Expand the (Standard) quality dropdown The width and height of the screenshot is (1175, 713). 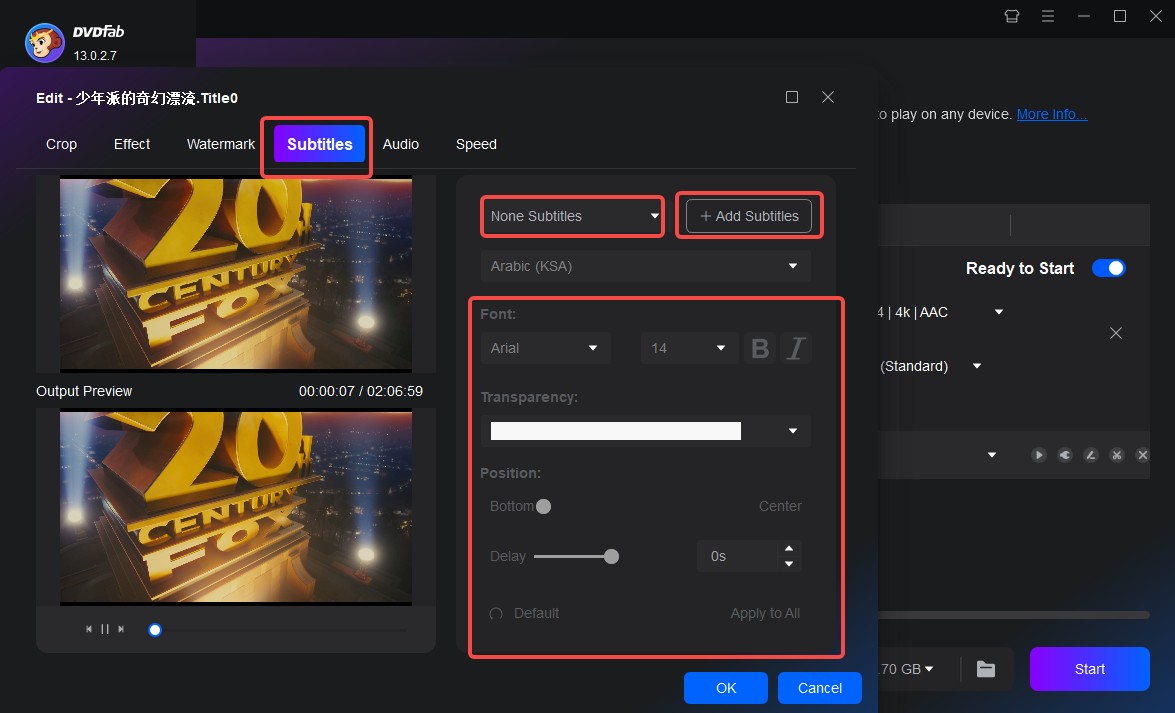click(977, 366)
